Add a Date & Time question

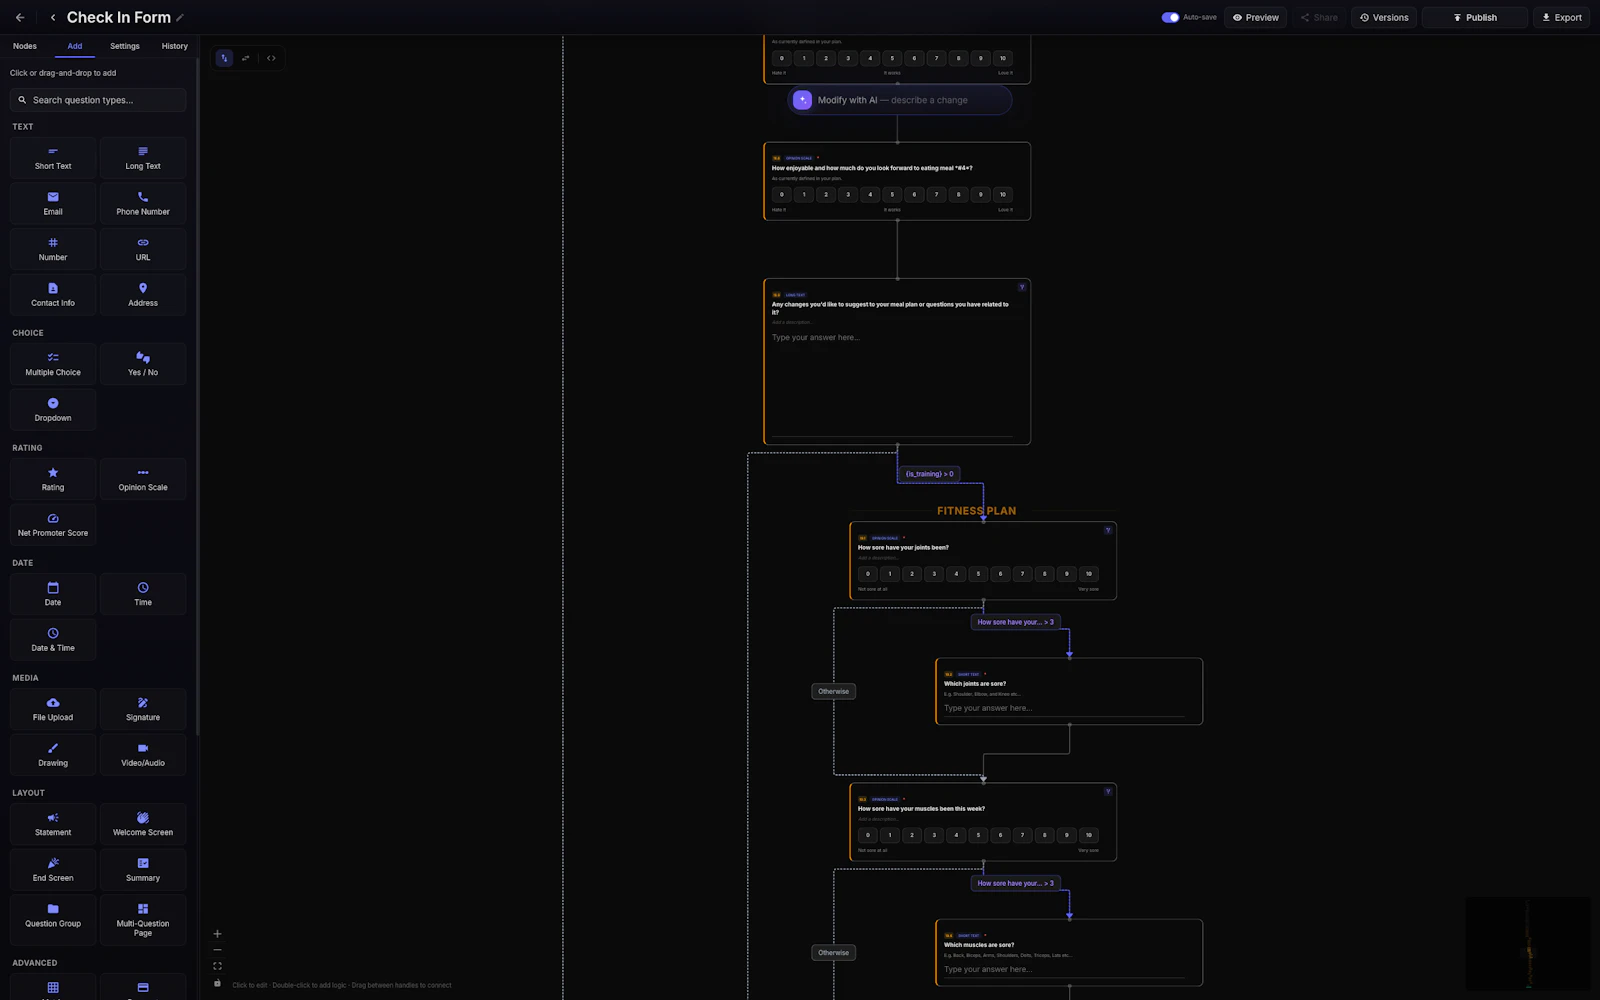(53, 639)
